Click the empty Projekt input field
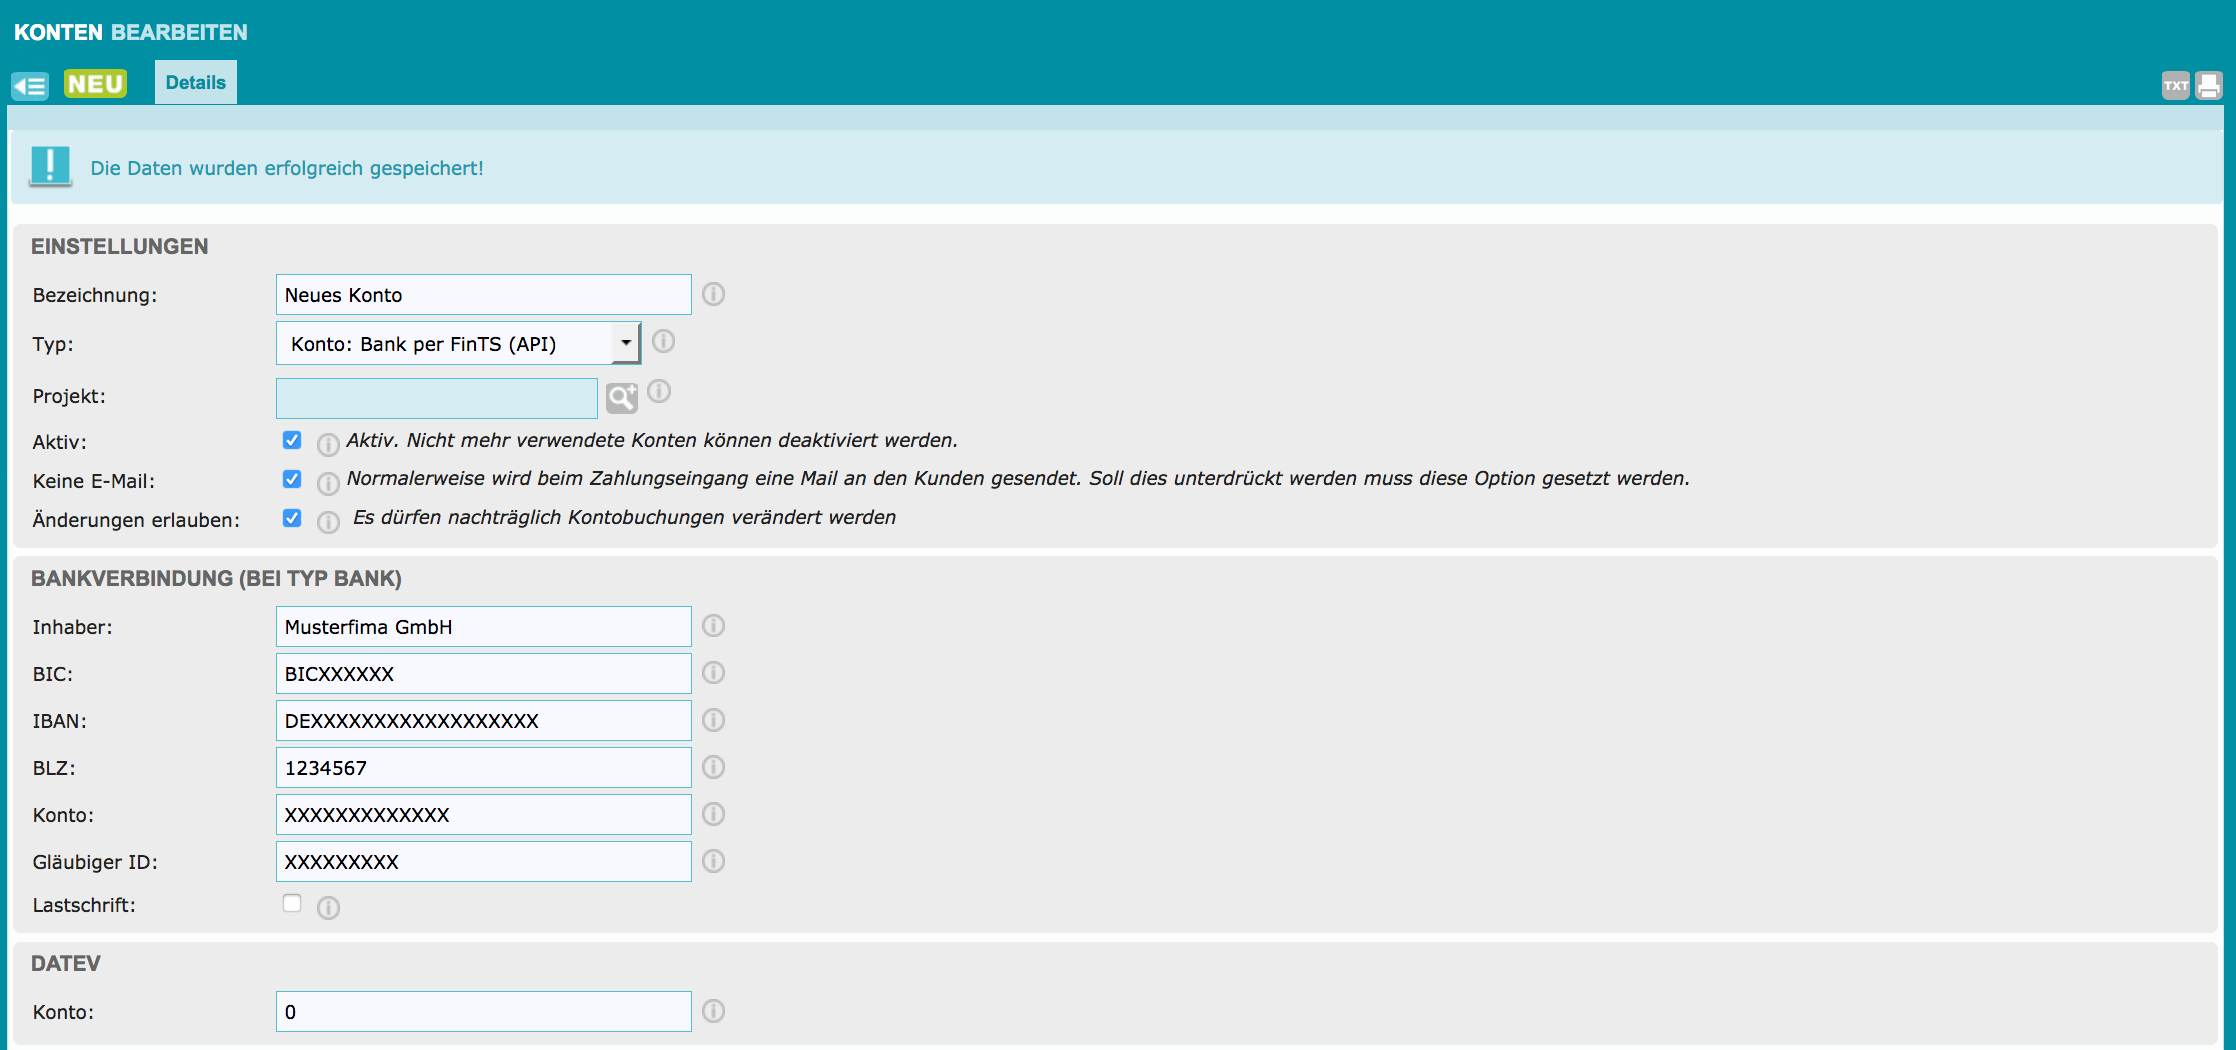Screen dimensions: 2236x1050 click(437, 398)
